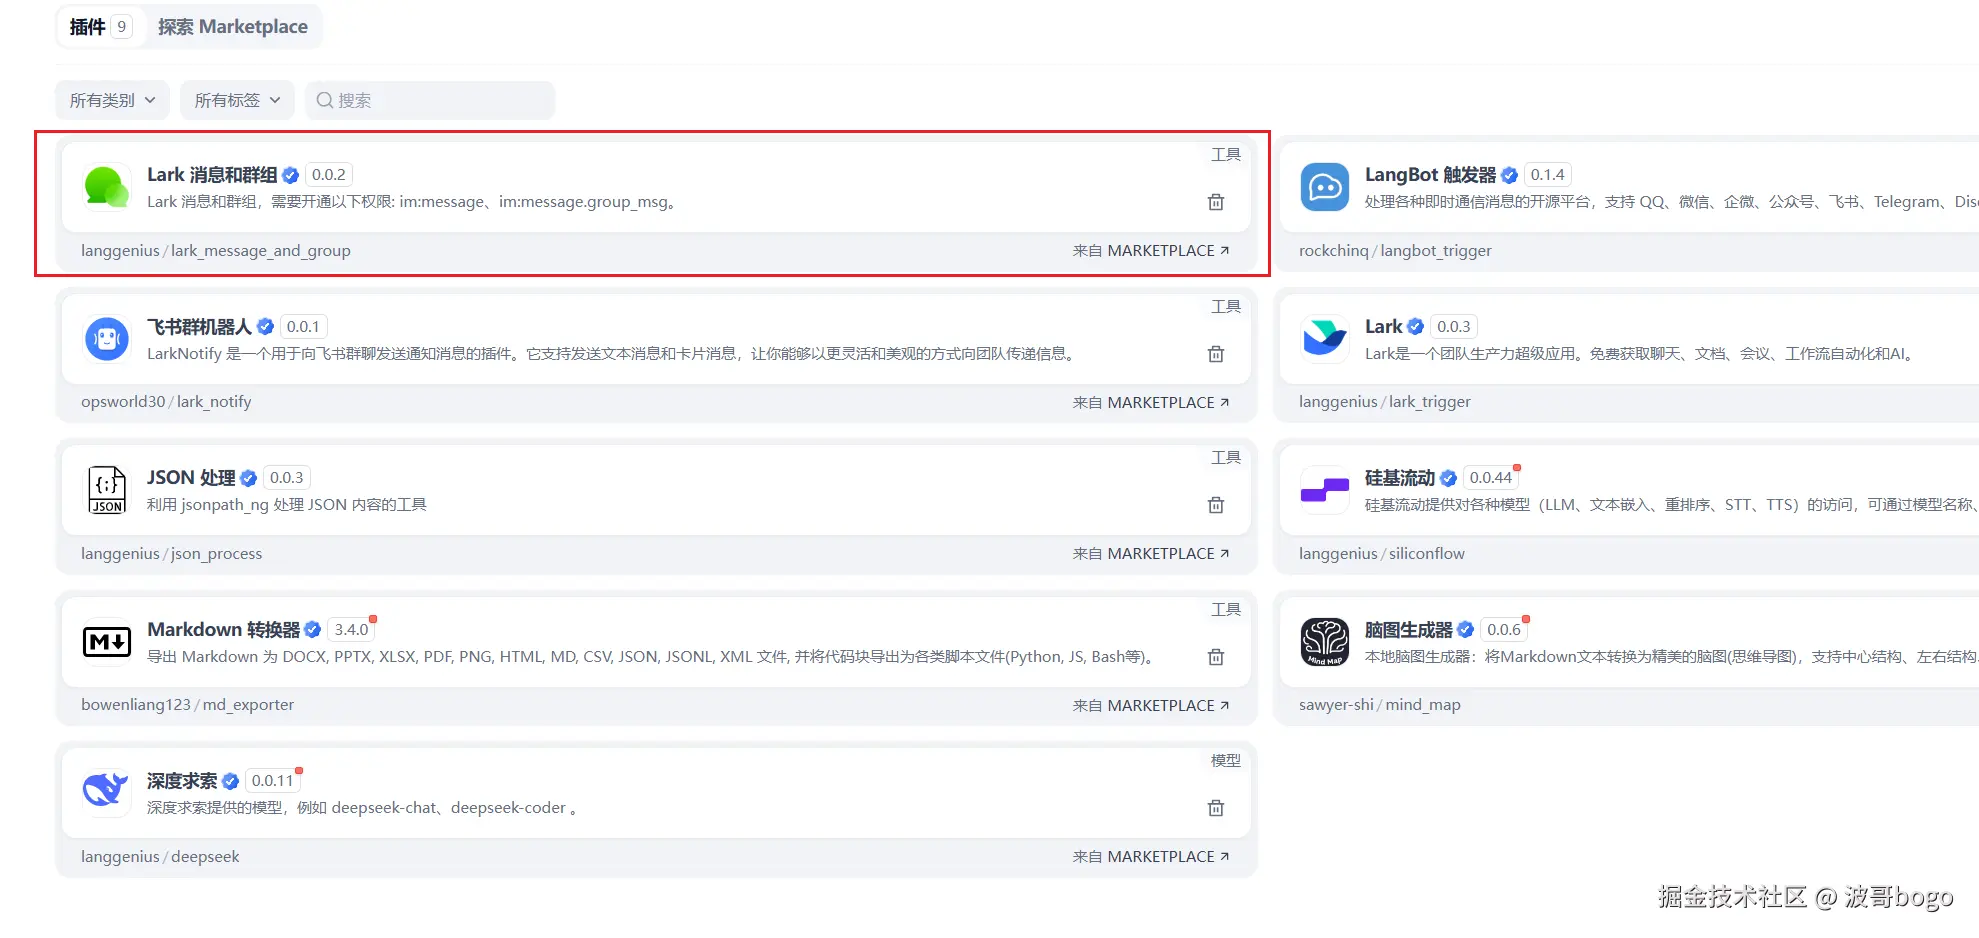
Task: Click the 脑图生成器 Mind Map icon
Action: coord(1325,642)
